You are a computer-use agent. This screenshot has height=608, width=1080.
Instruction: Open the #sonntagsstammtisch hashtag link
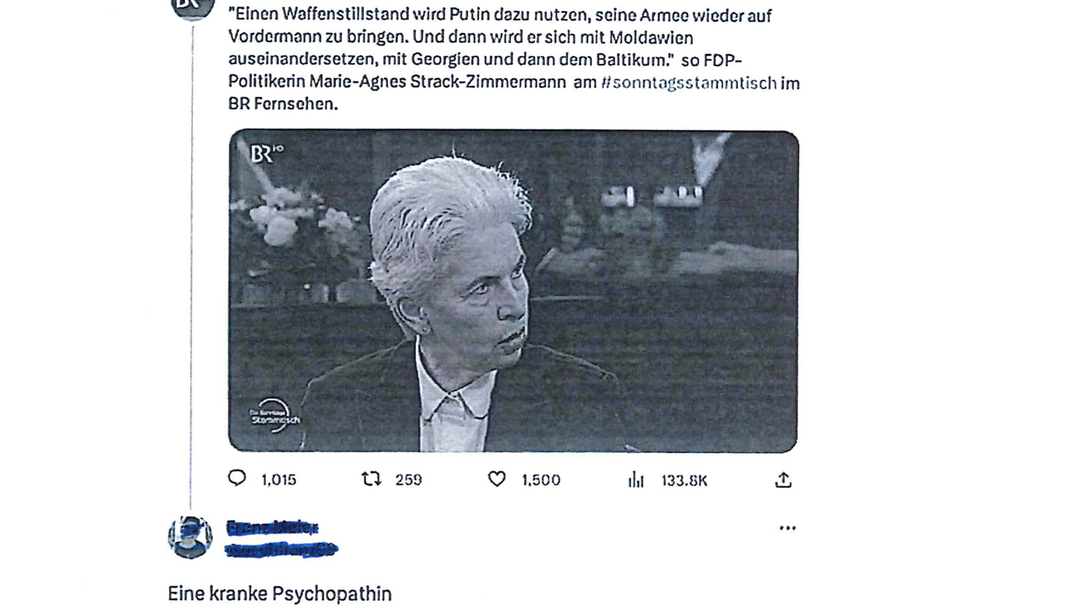pyautogui.click(x=689, y=83)
